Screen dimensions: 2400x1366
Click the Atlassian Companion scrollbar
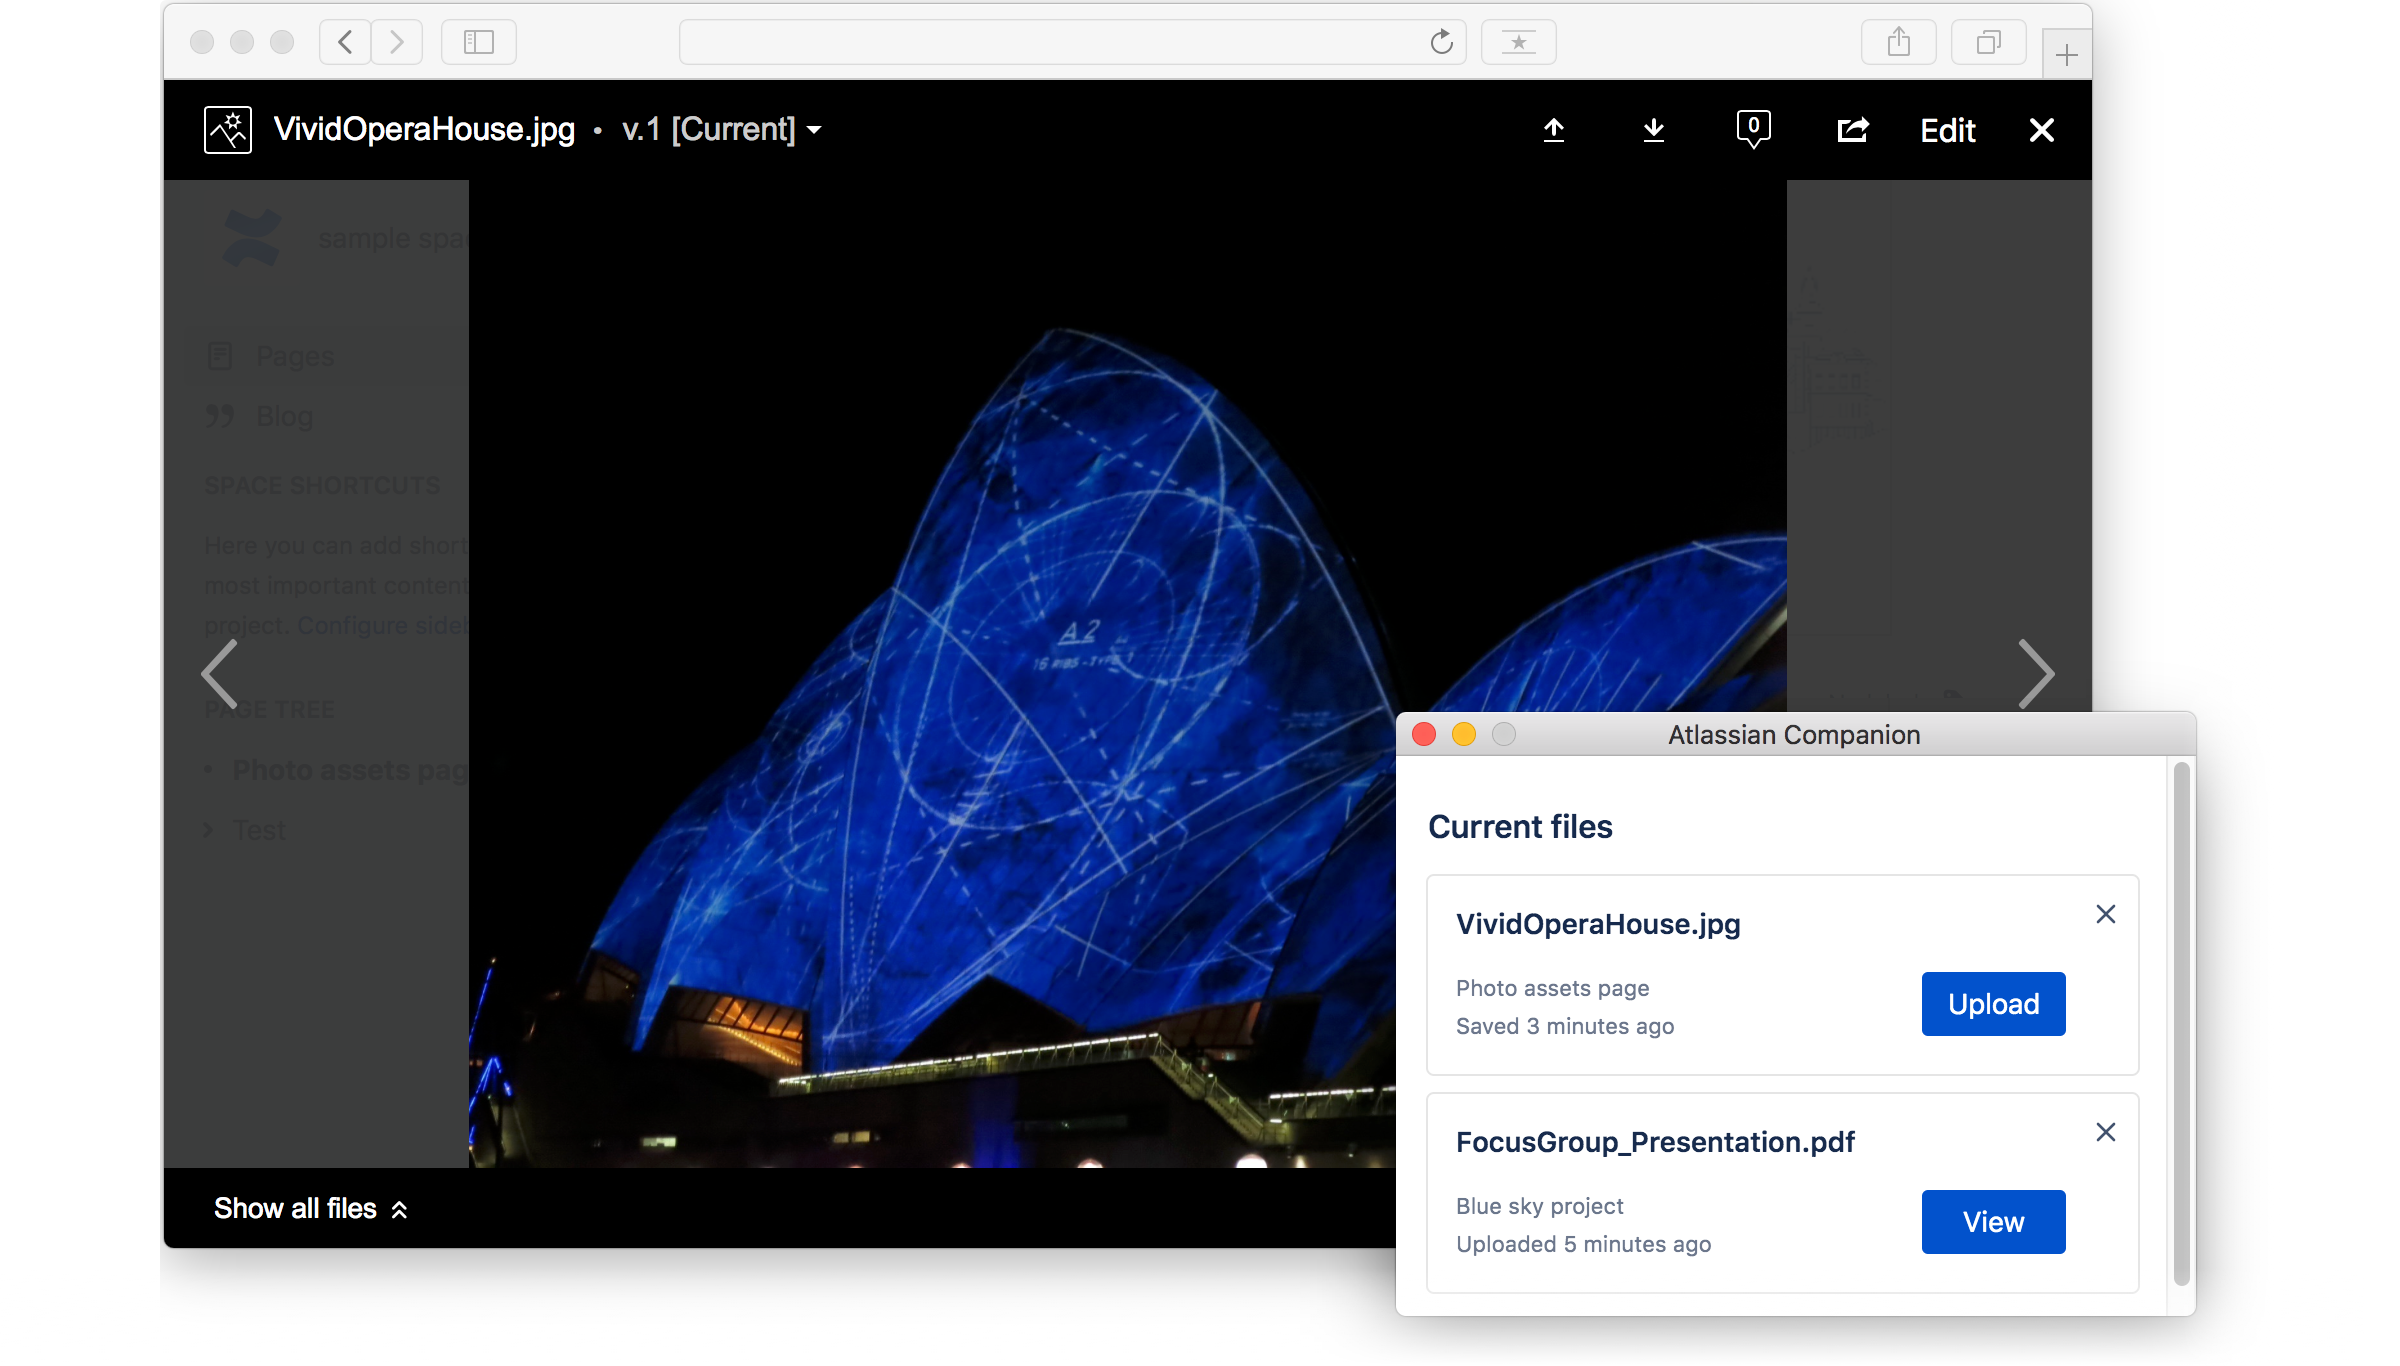[2182, 1023]
